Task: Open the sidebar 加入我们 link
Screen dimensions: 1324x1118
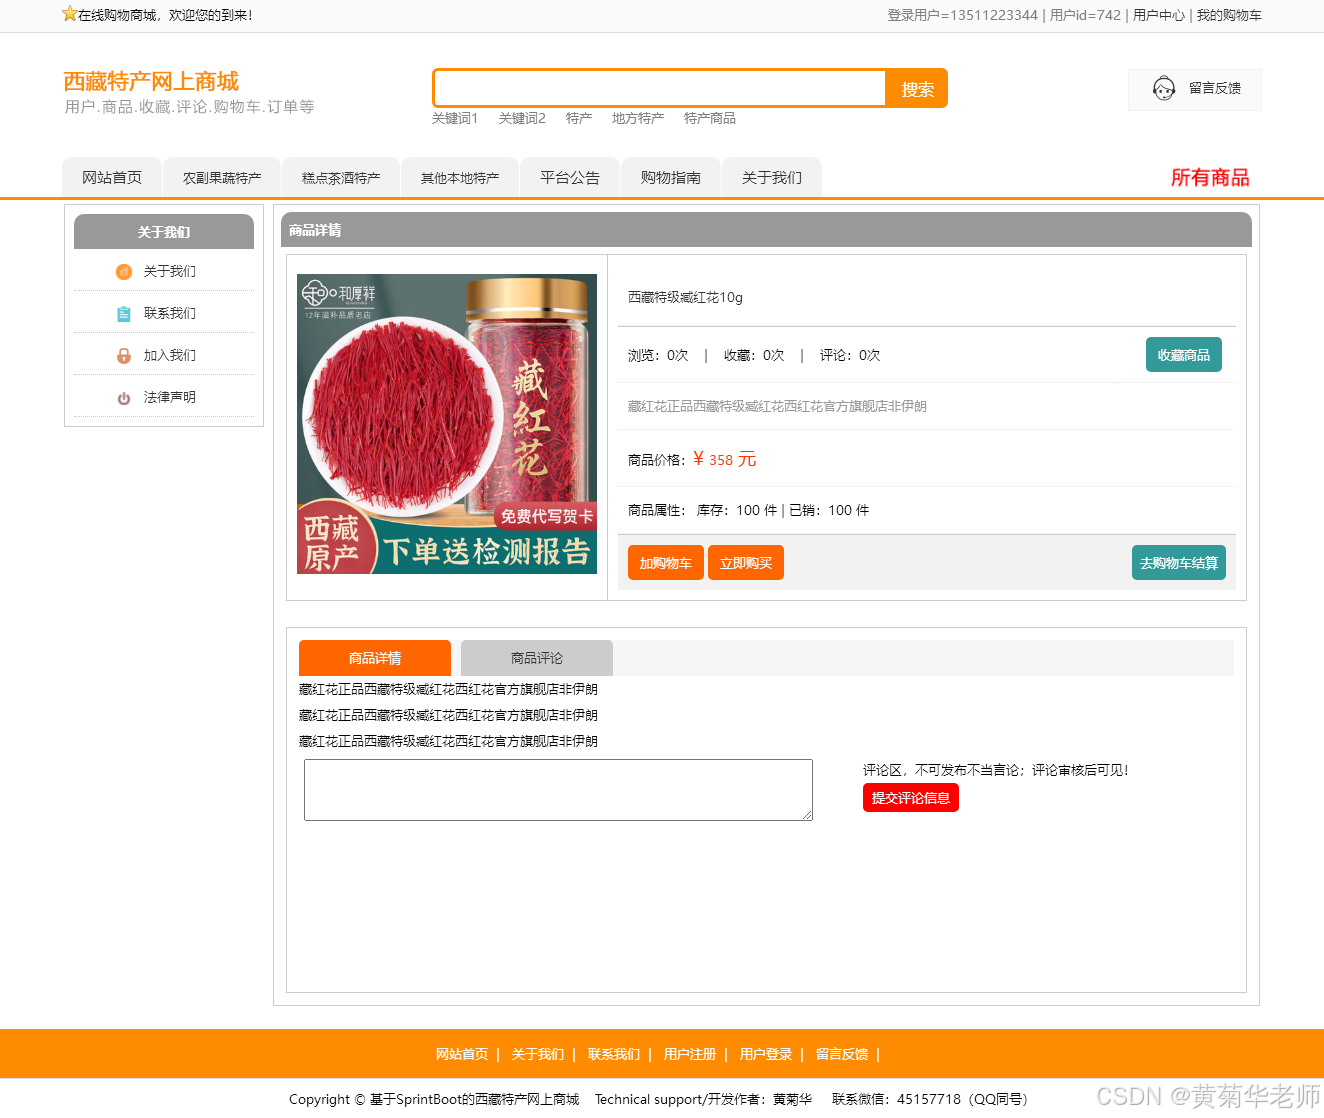Action: (170, 356)
